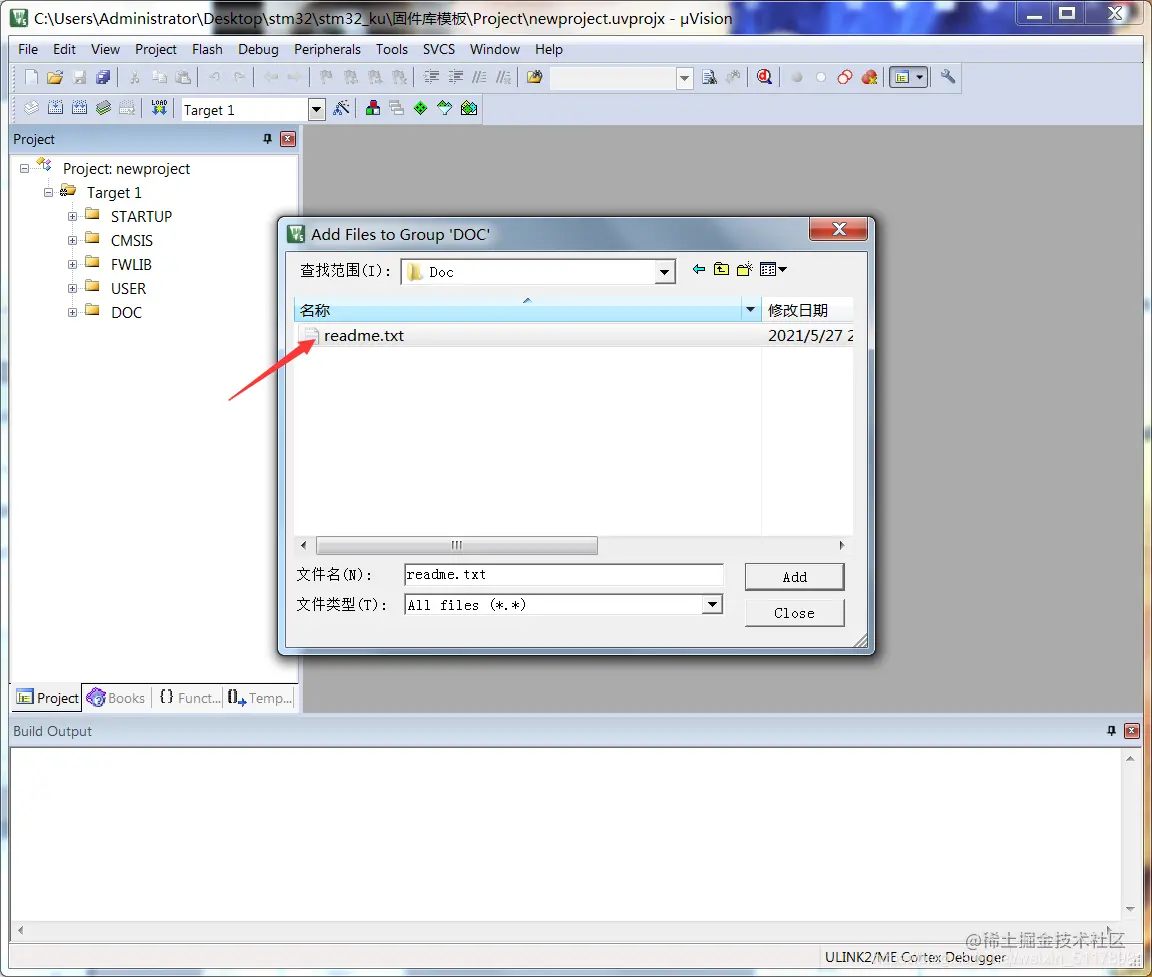Open the find text combo box dropdown
This screenshot has width=1152, height=977.
(685, 78)
